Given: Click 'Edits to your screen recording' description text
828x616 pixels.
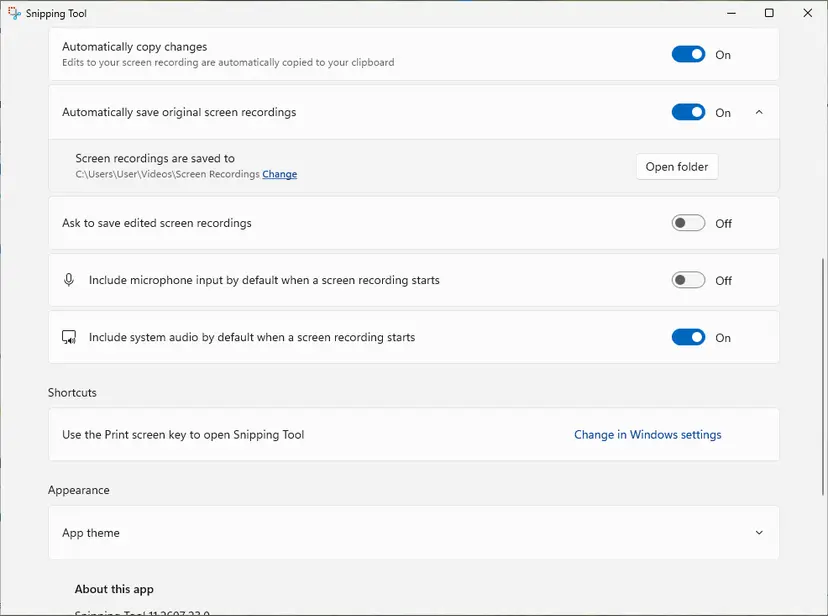Looking at the screenshot, I should pos(228,62).
